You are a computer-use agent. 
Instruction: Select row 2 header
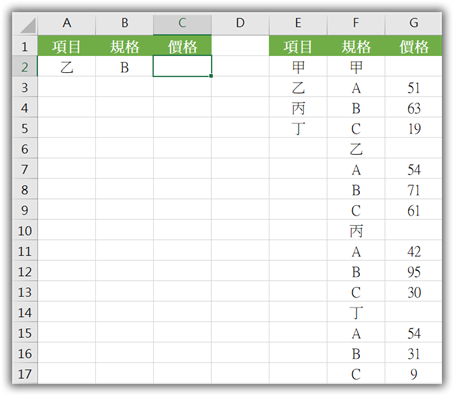(25, 66)
